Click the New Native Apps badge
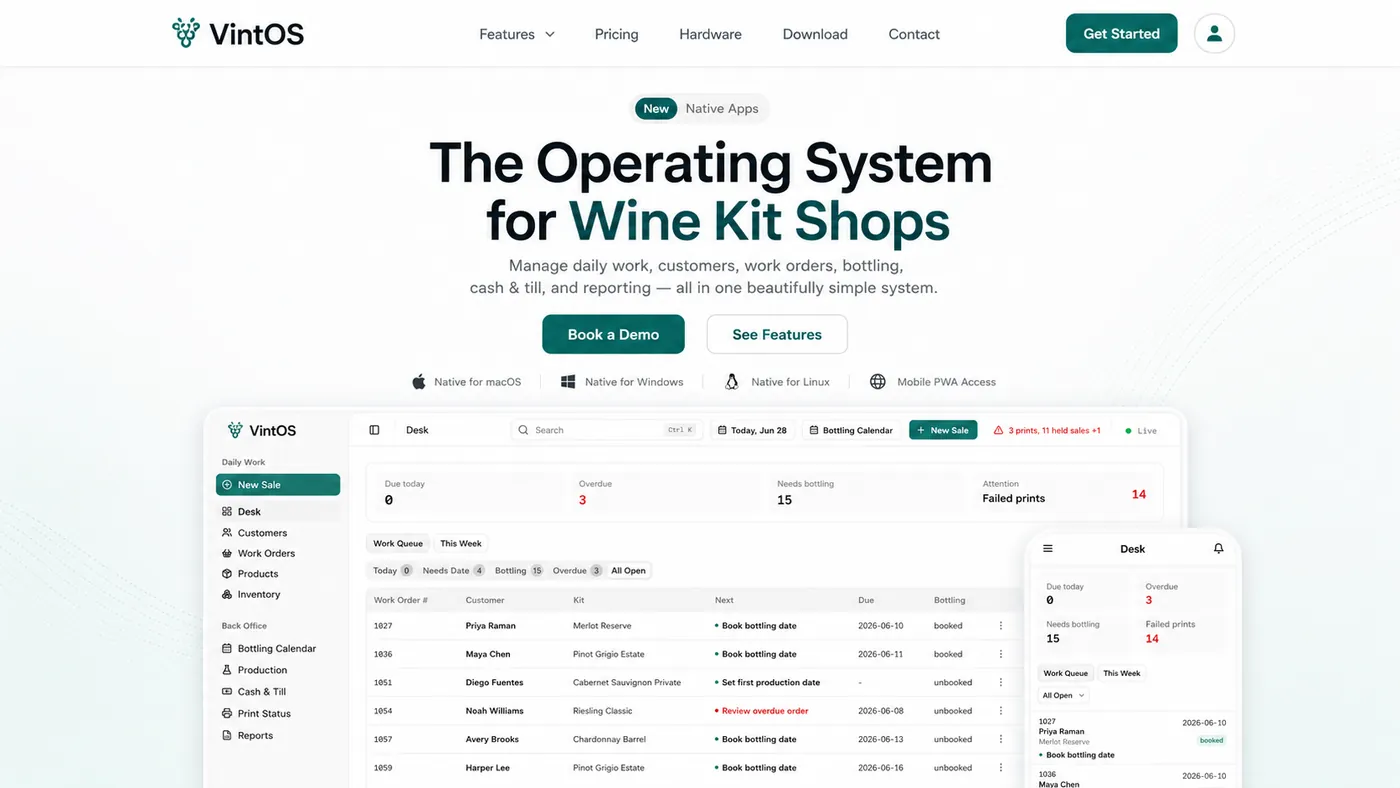Screen dimensions: 1400x788 (699, 109)
